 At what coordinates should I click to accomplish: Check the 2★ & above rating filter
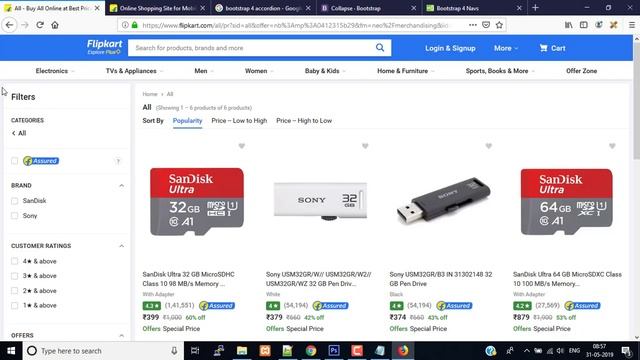(x=15, y=291)
